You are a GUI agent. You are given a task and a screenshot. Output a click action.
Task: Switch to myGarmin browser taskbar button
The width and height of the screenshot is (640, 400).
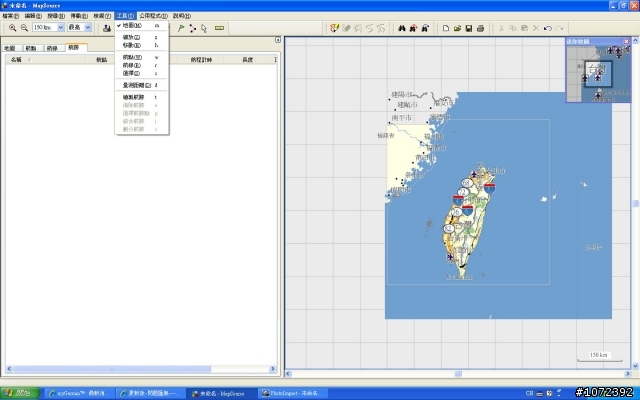coord(78,393)
